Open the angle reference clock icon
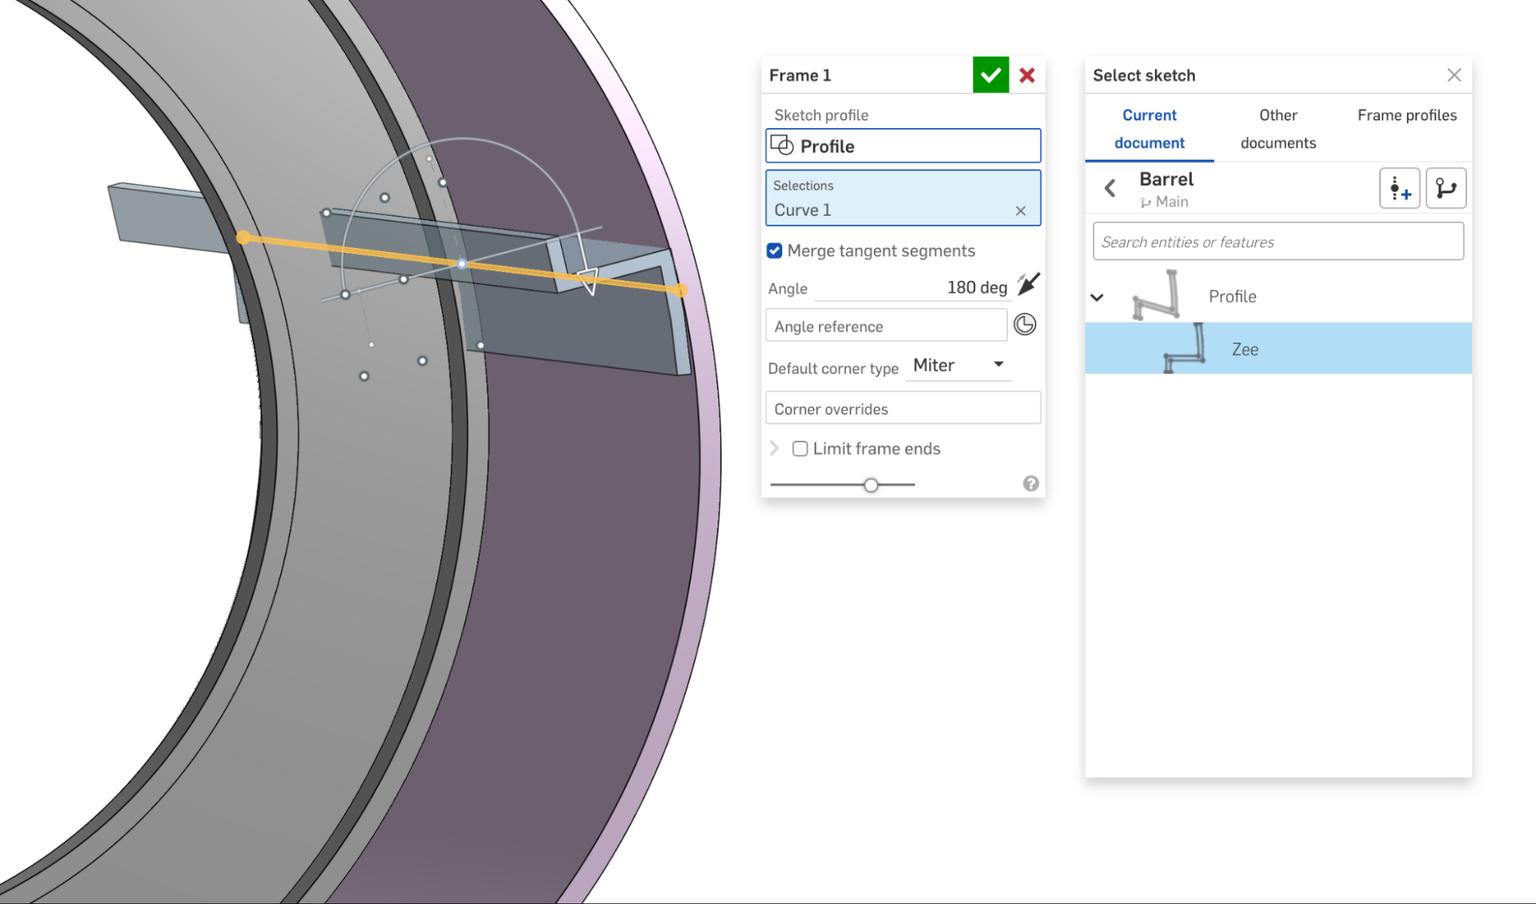This screenshot has width=1536, height=904. pyautogui.click(x=1024, y=324)
